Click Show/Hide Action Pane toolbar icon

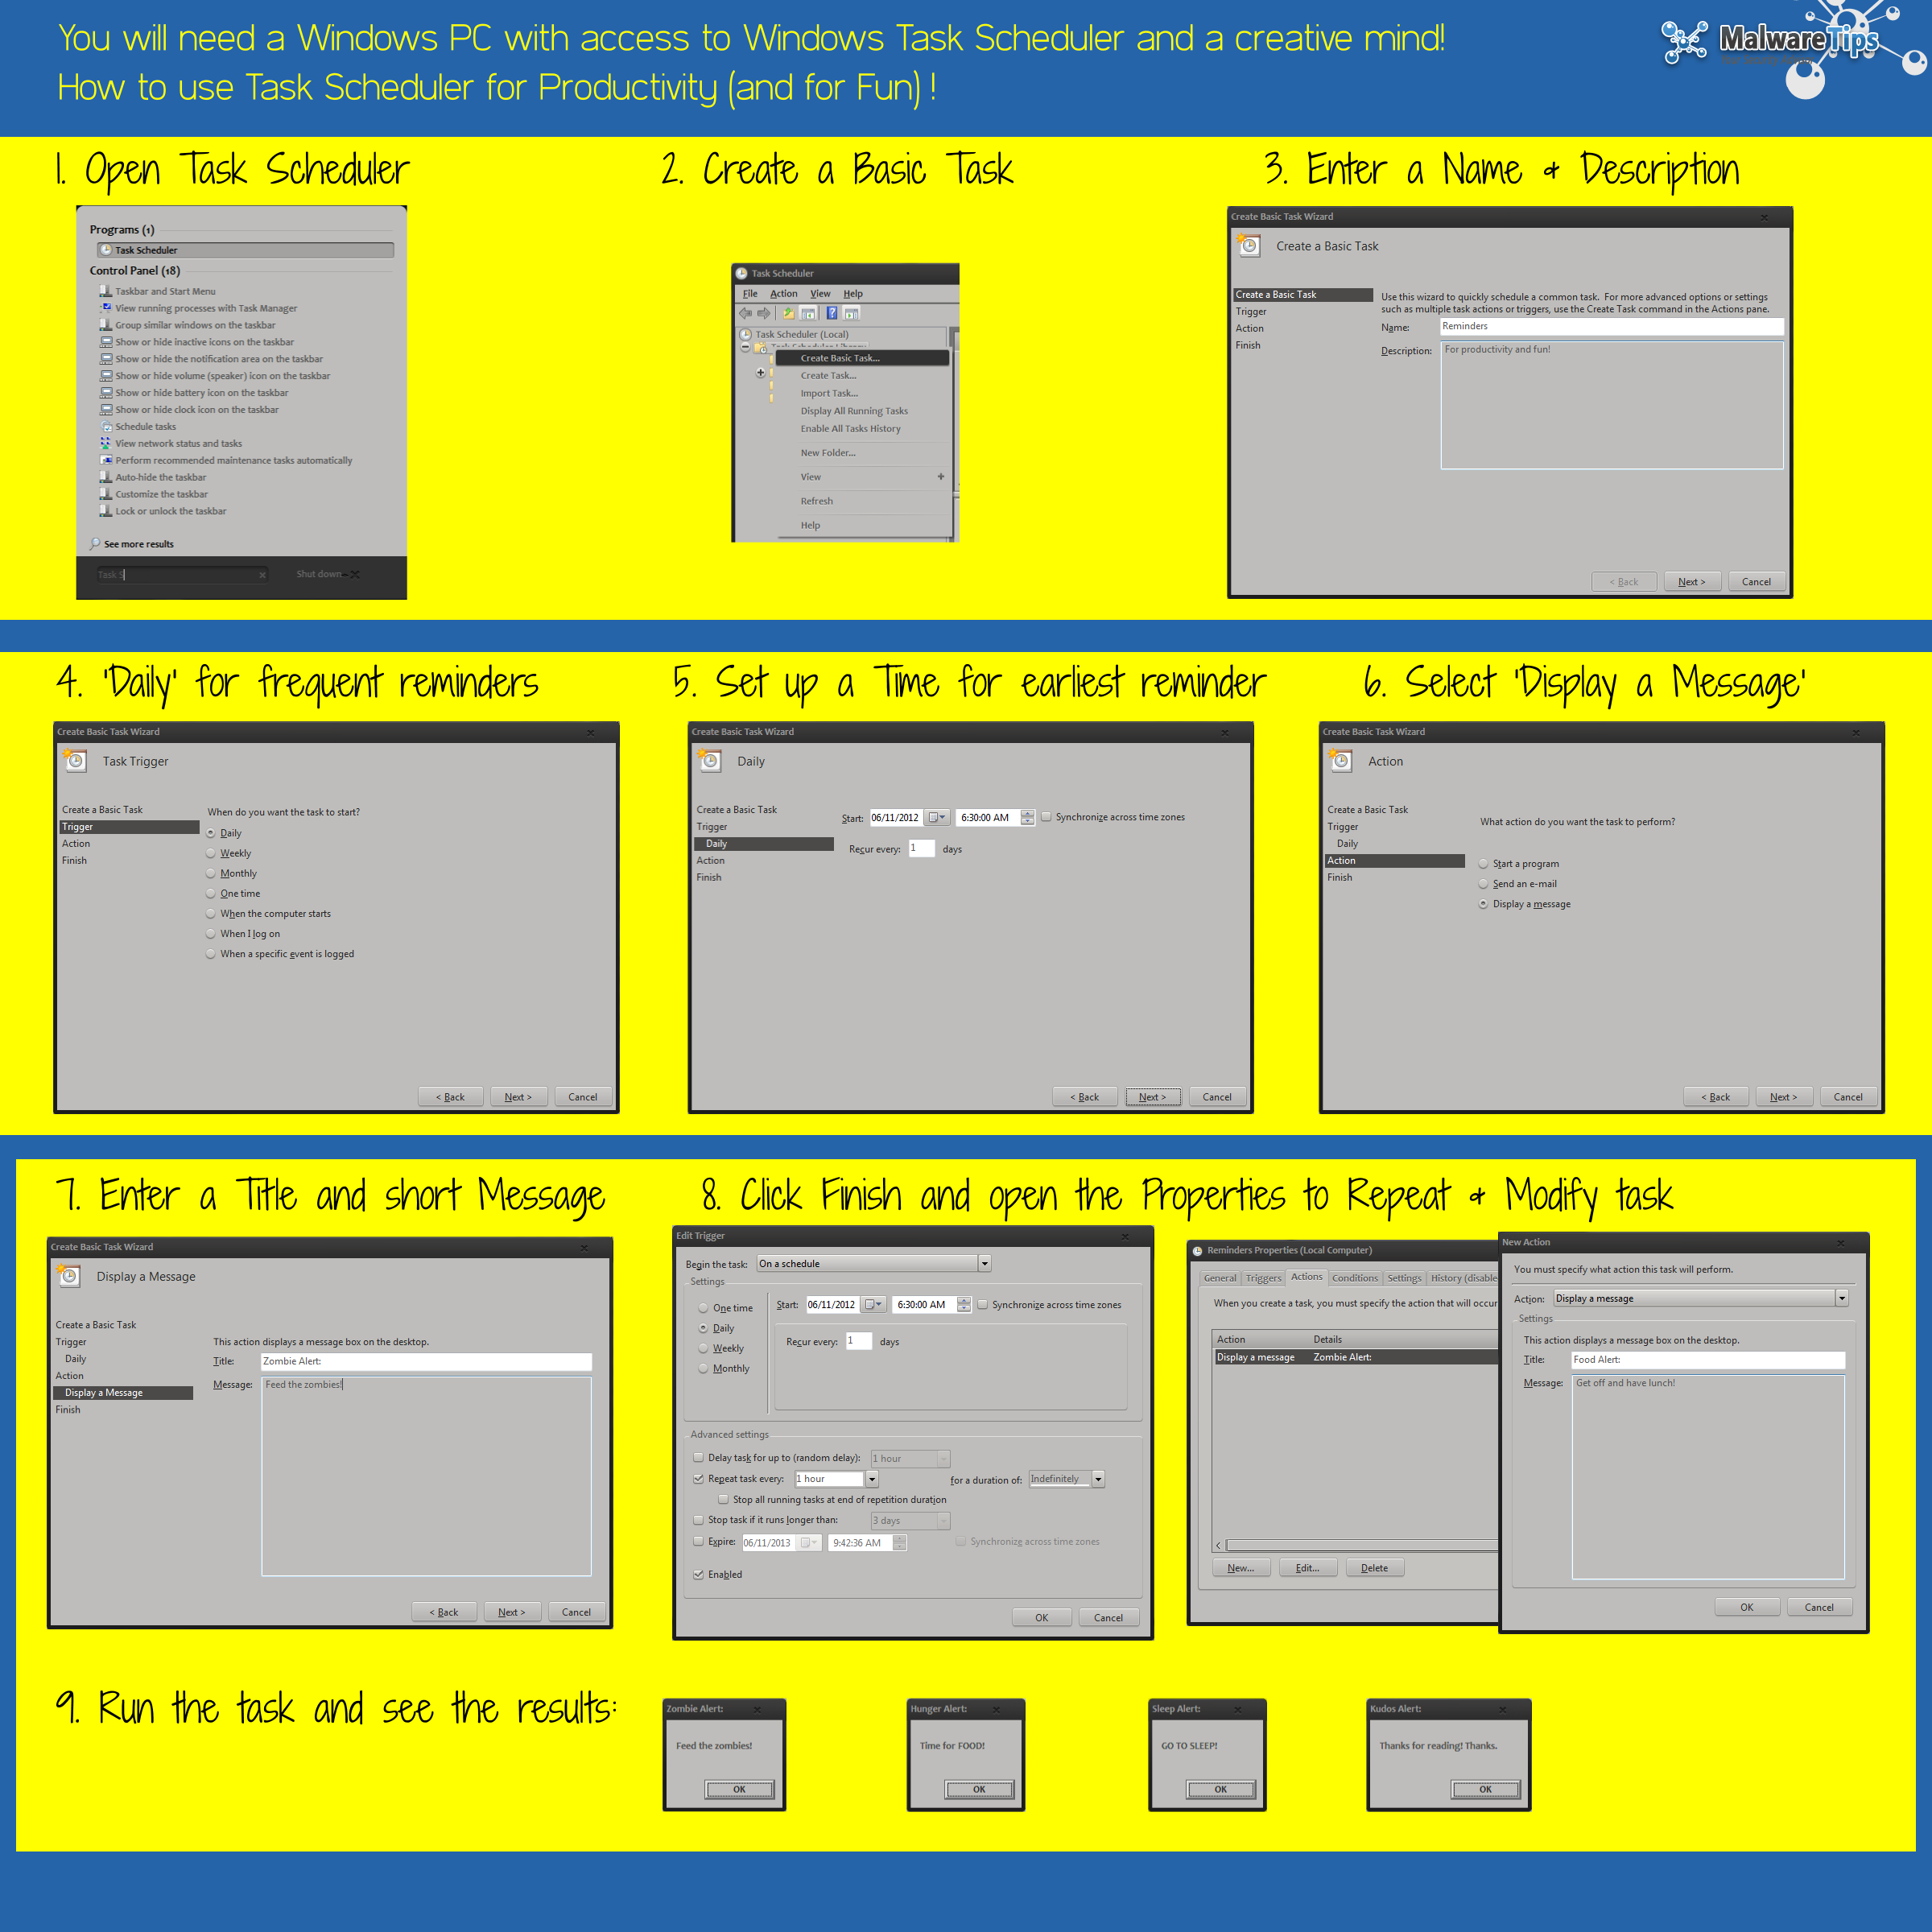(x=852, y=313)
